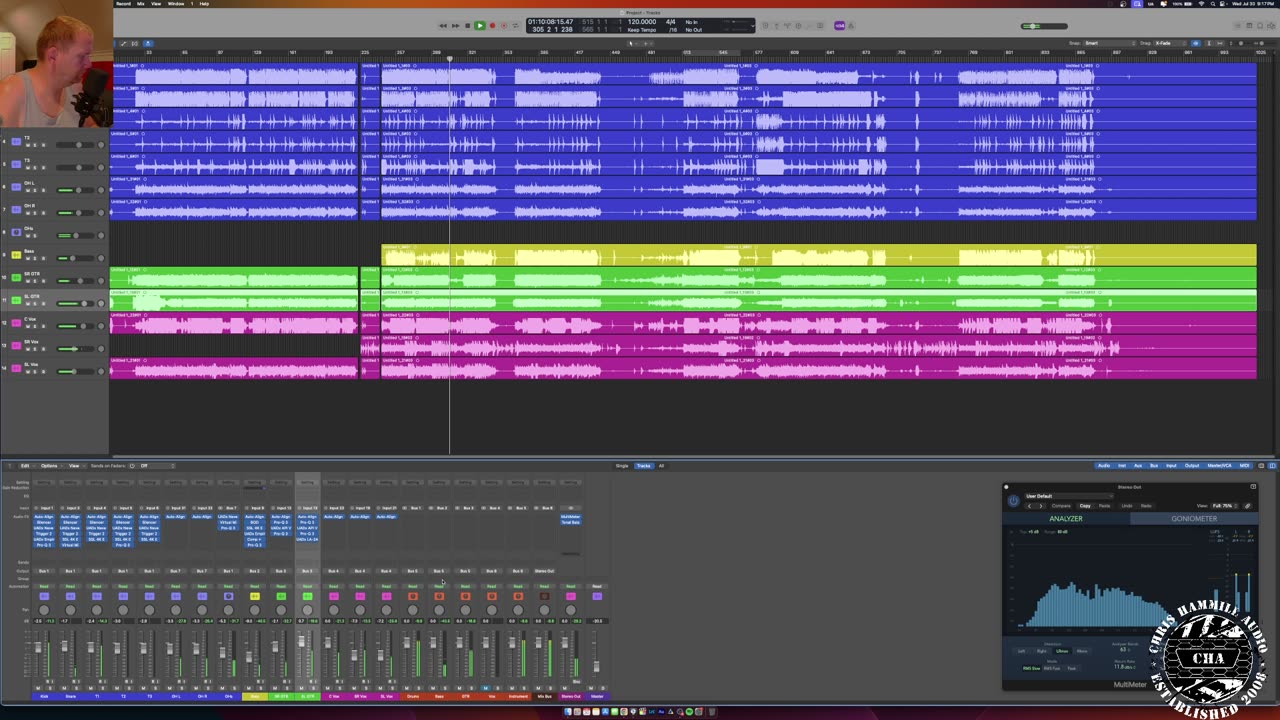Click the Master channel volume fader
Screen dimensions: 1280x720
[x=596, y=666]
